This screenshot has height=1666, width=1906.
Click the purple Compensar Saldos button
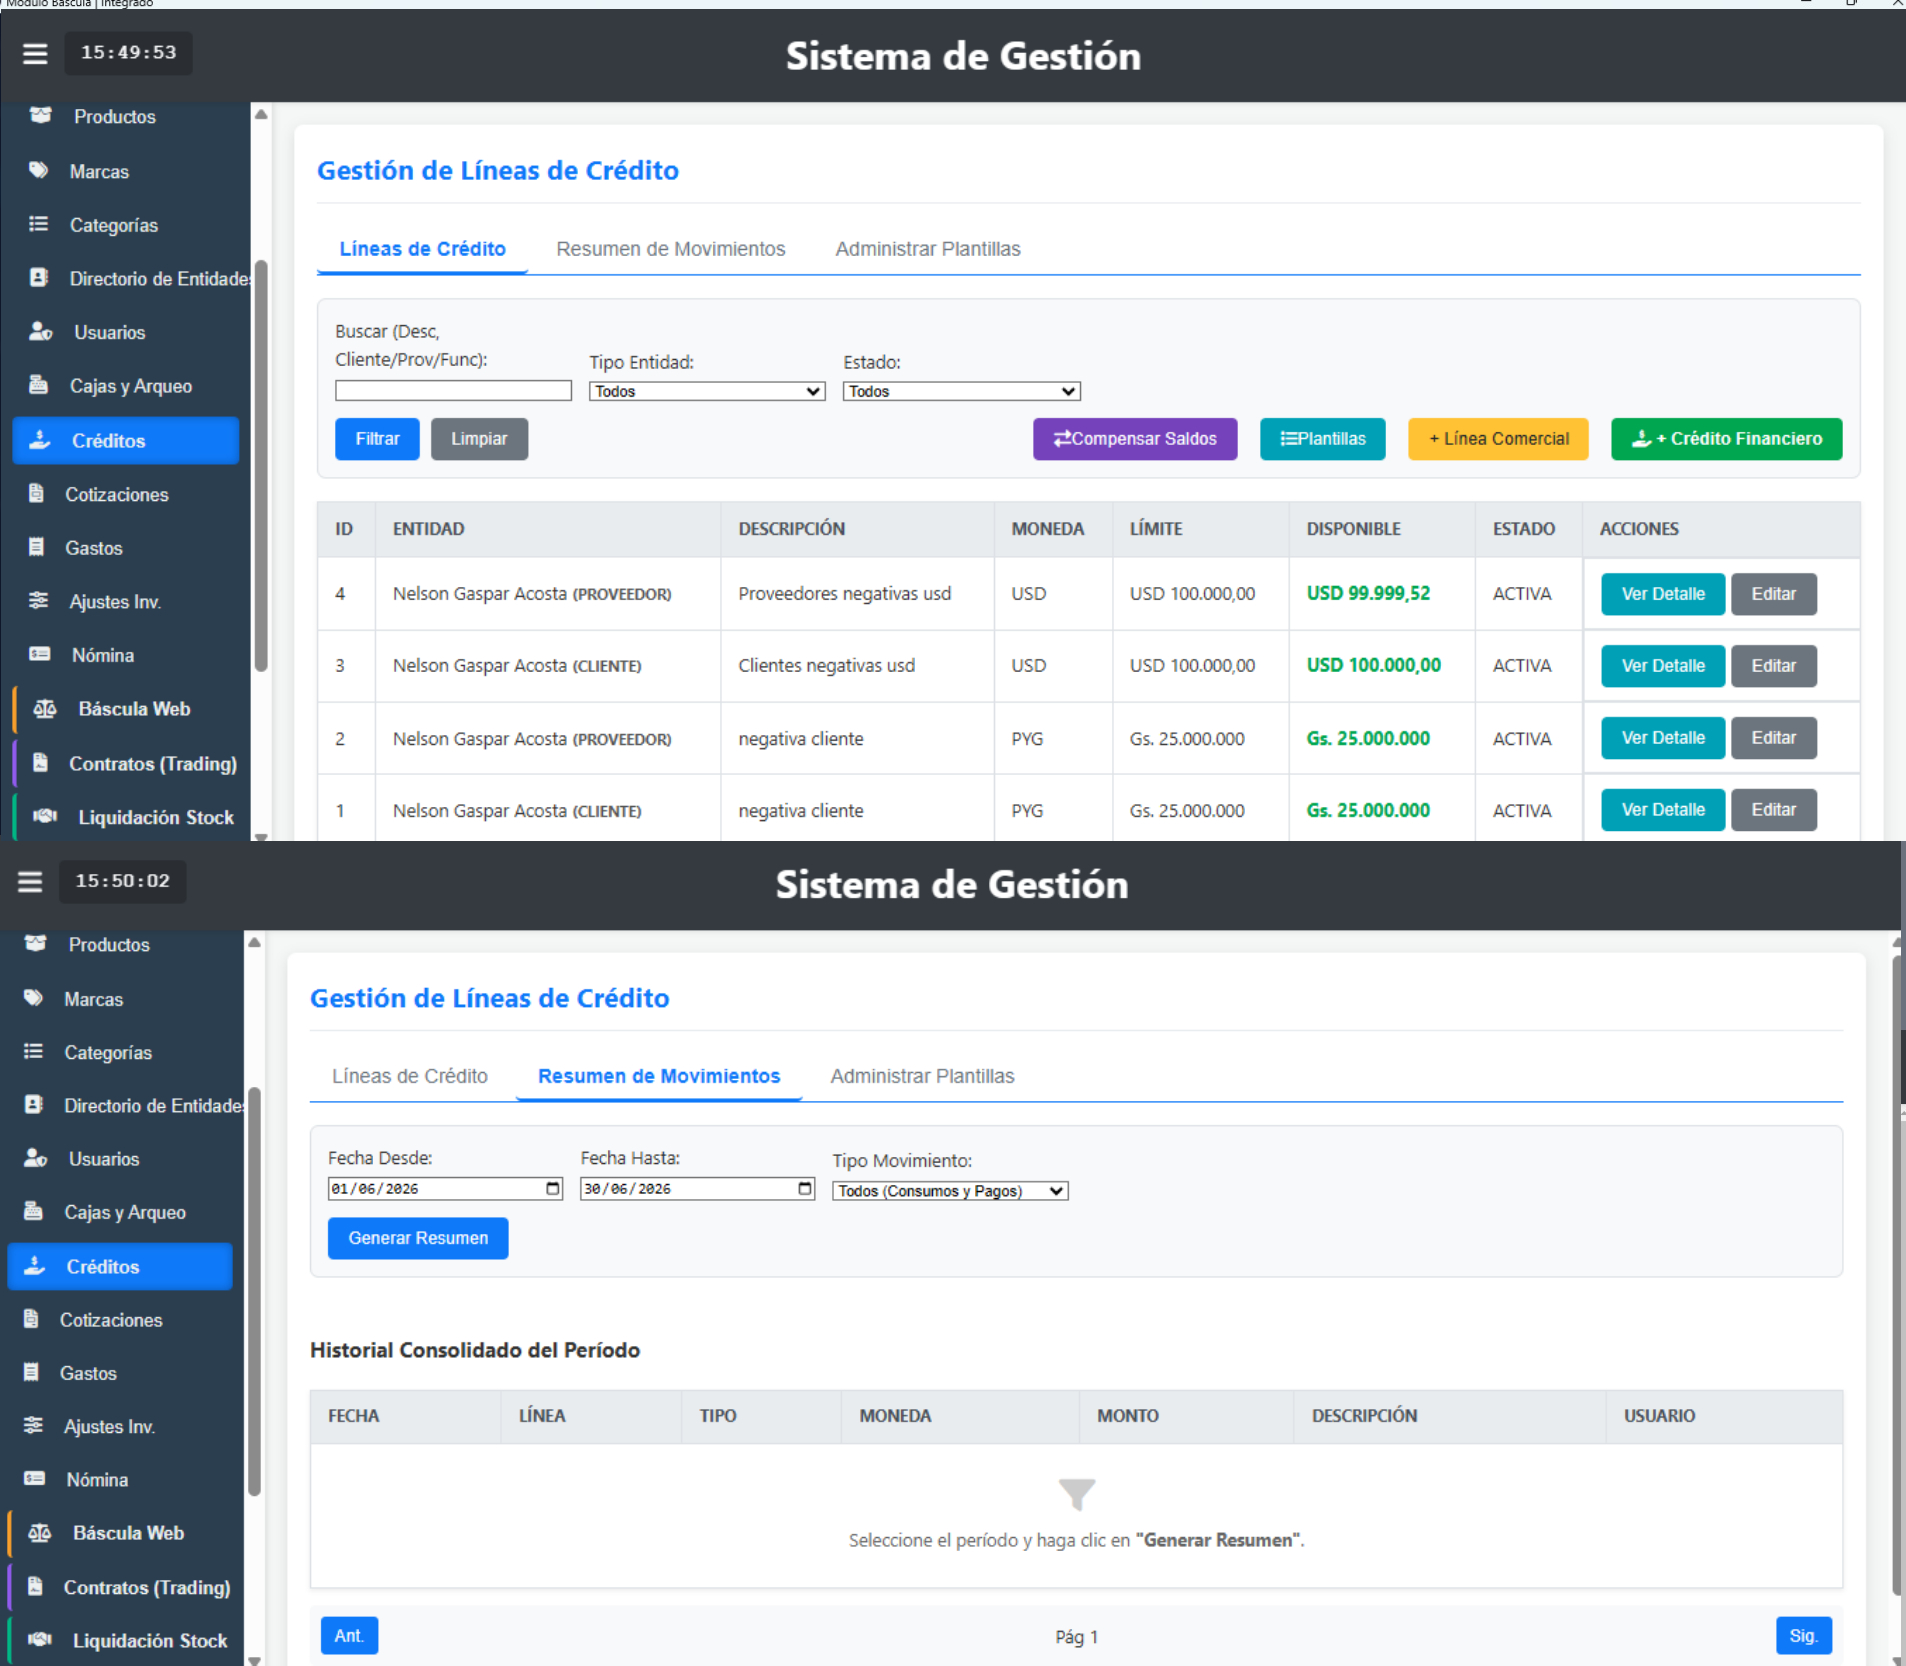tap(1135, 439)
